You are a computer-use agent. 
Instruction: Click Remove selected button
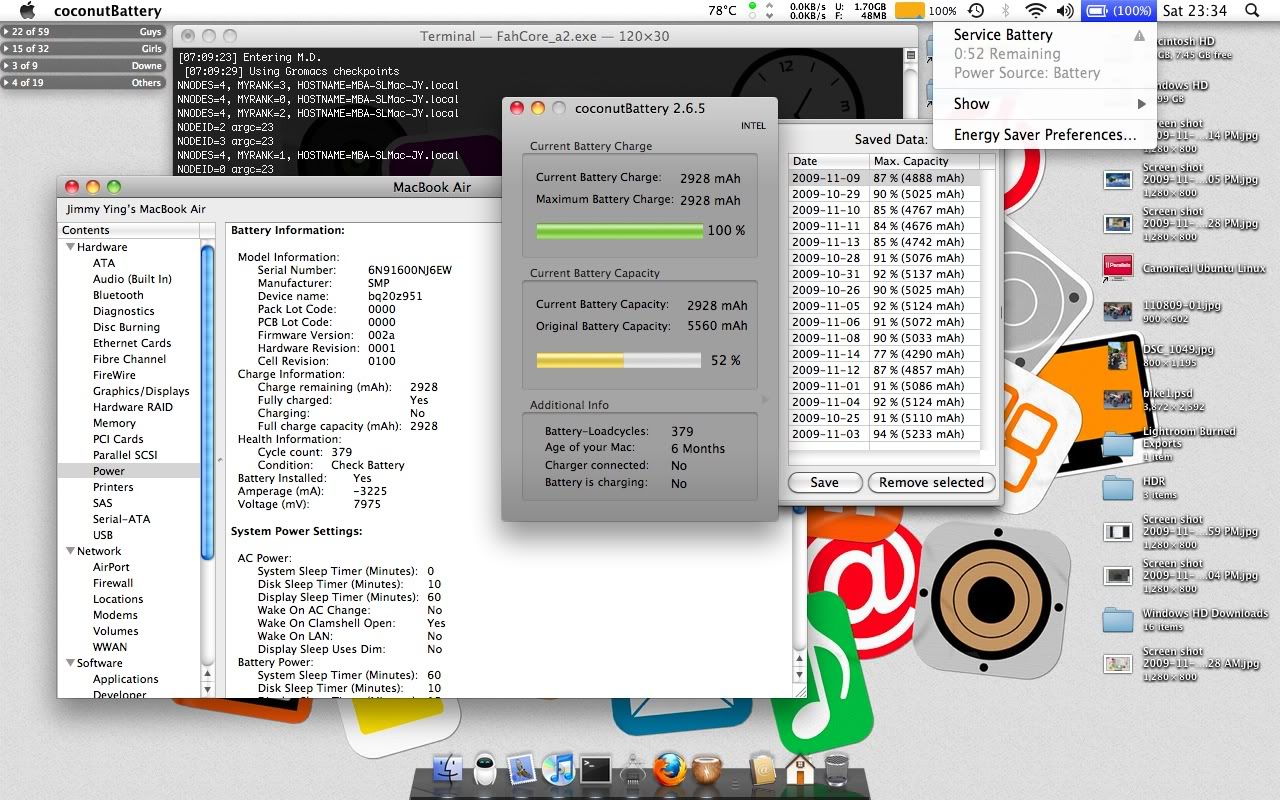pyautogui.click(x=931, y=482)
